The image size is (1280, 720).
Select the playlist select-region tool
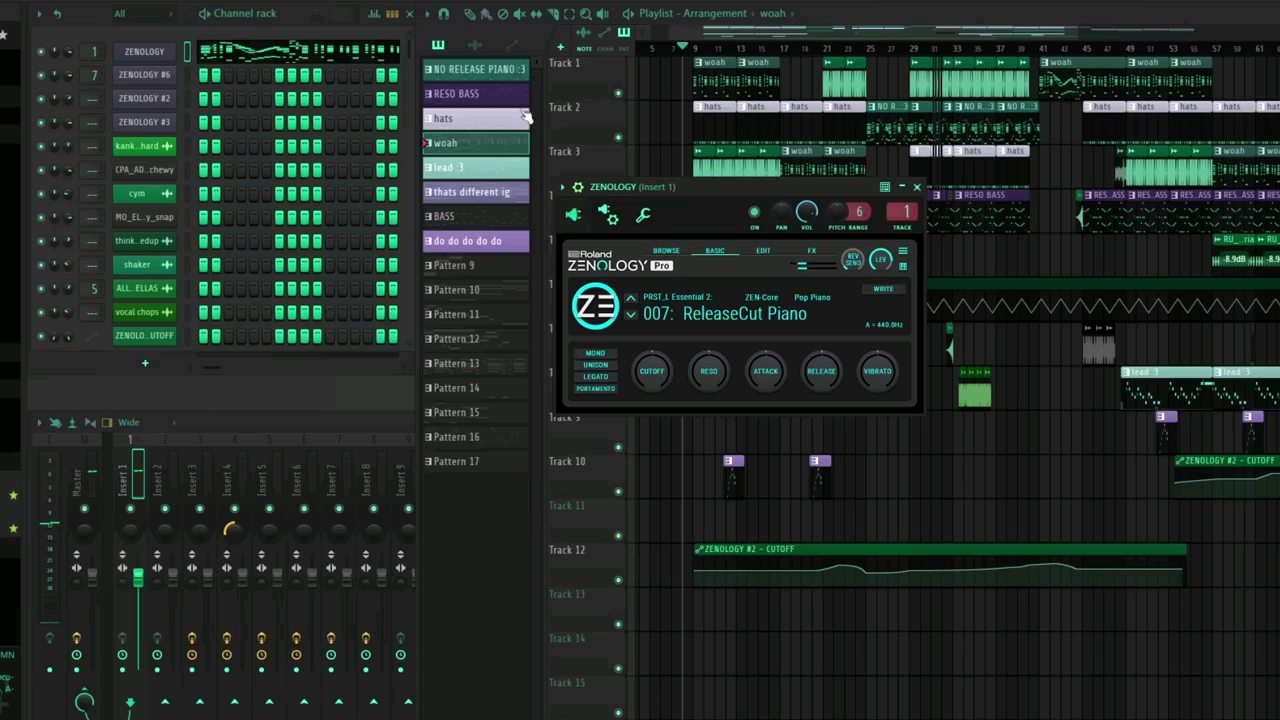569,14
